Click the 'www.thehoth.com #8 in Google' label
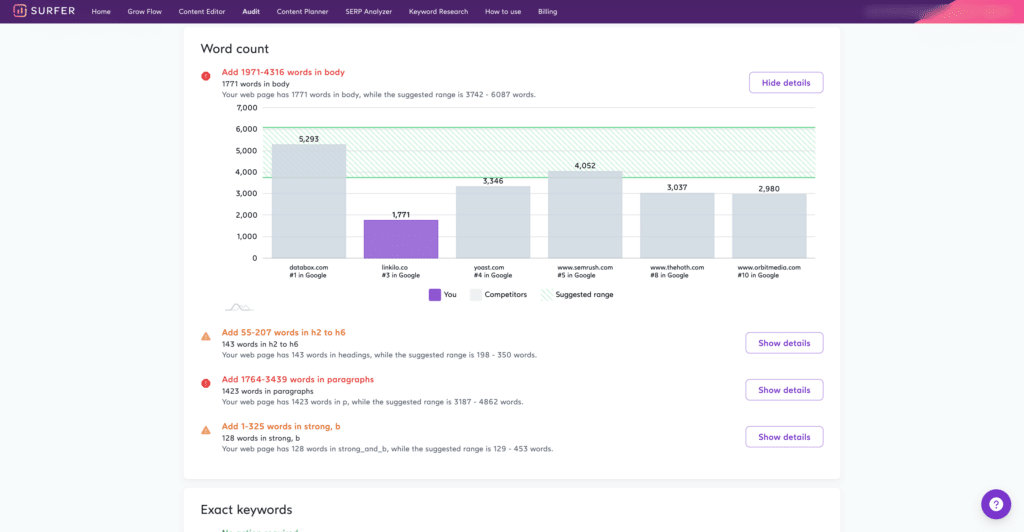Viewport: 1024px width, 532px height. coord(677,271)
